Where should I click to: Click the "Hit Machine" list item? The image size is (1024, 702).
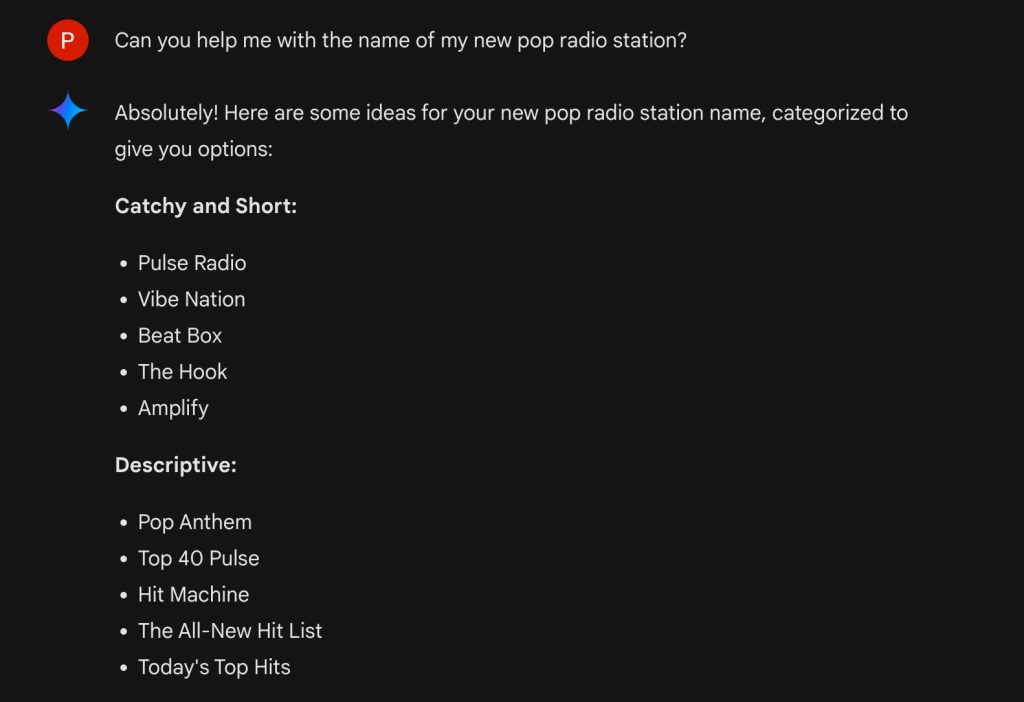[193, 594]
